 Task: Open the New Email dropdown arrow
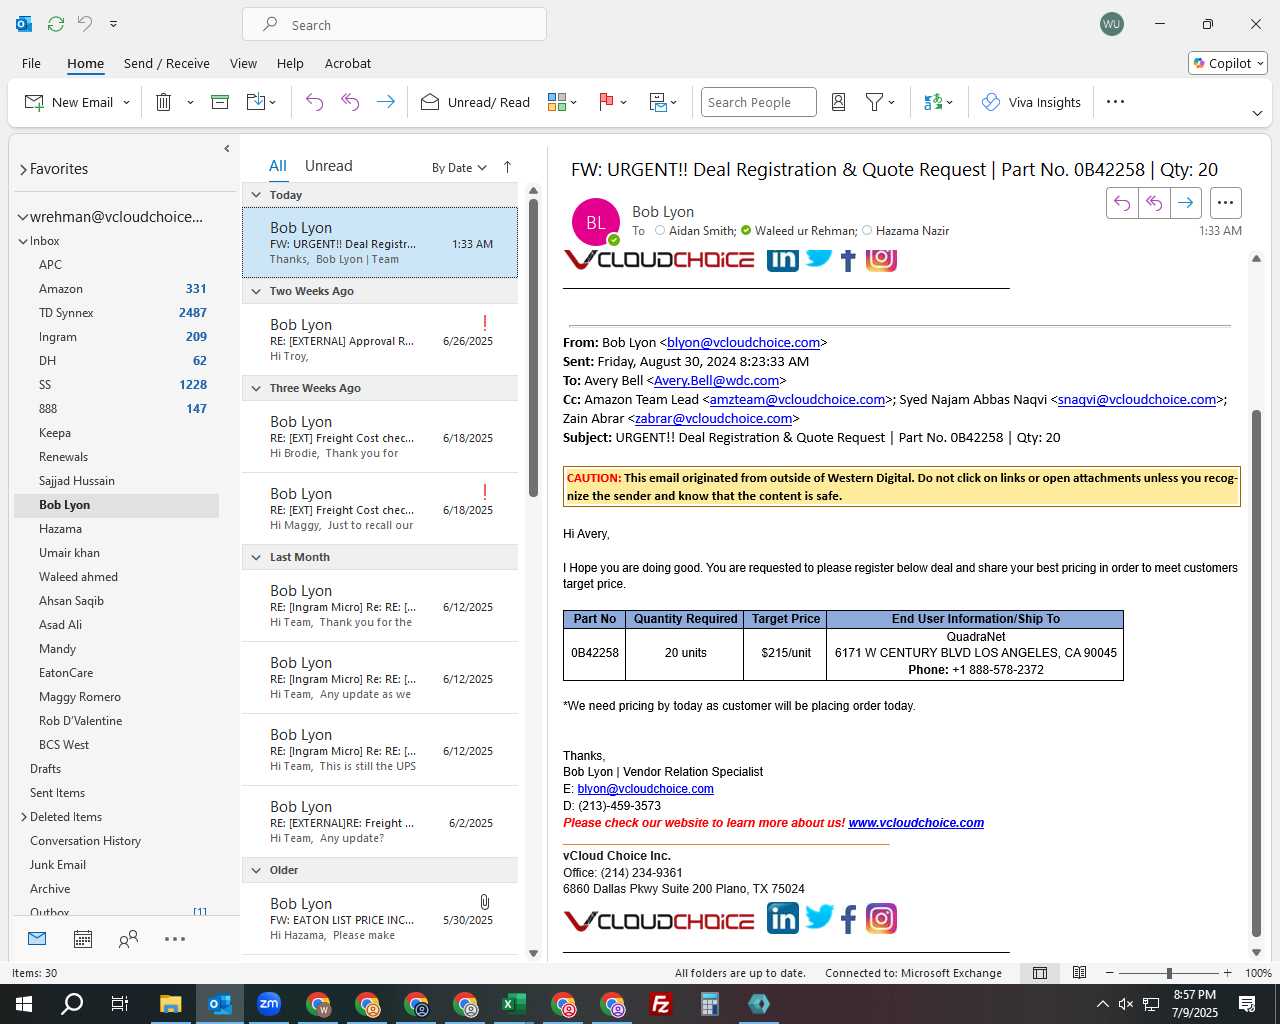tap(126, 102)
